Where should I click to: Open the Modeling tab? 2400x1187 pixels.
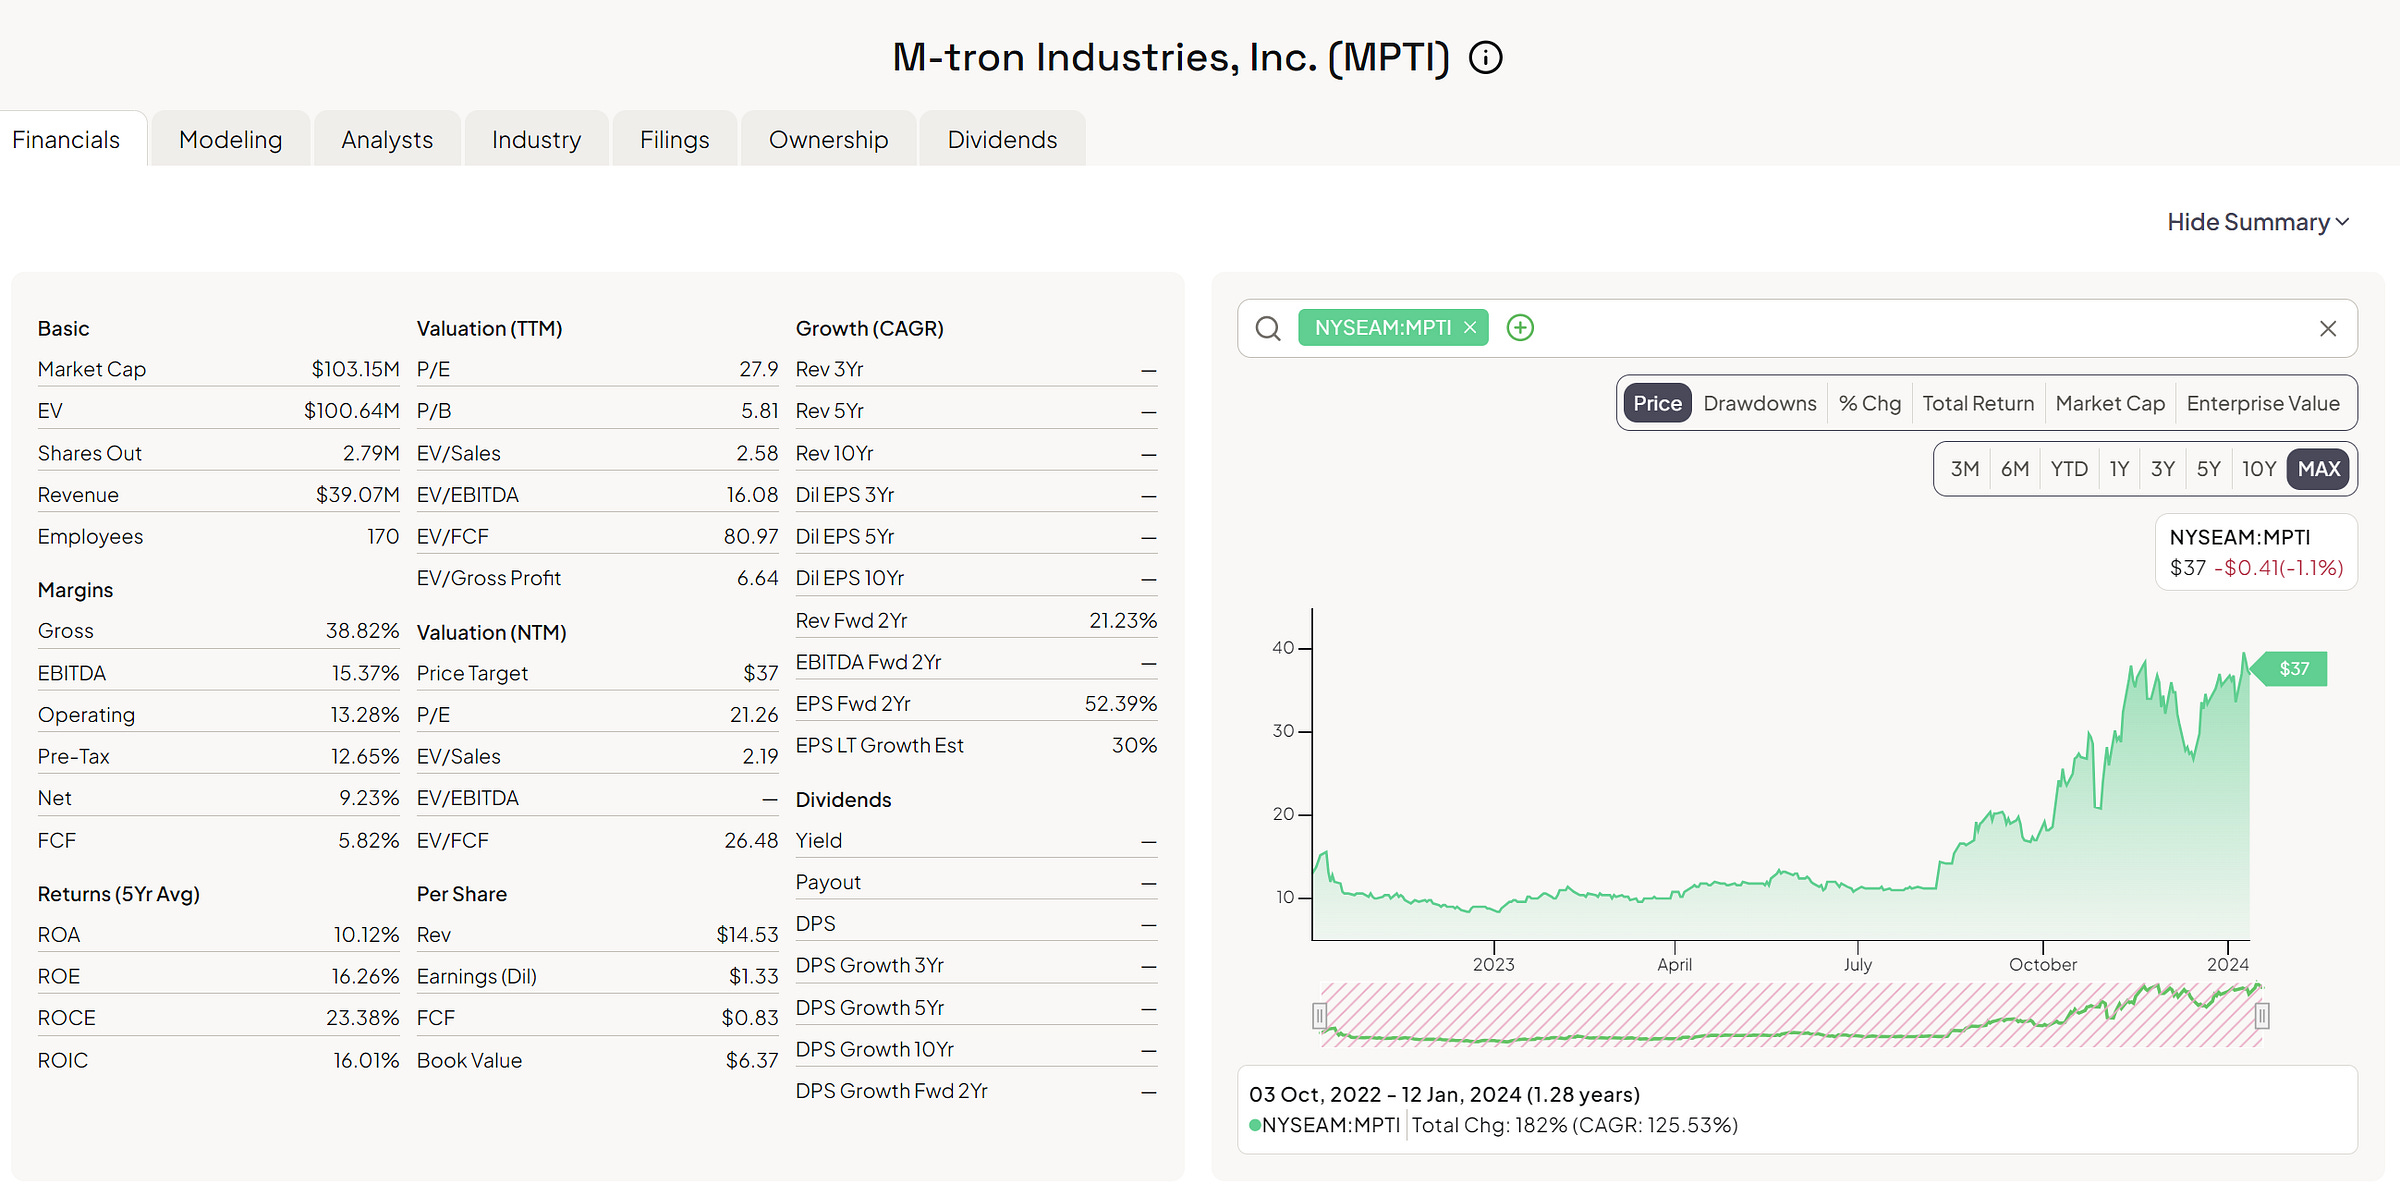[x=230, y=140]
